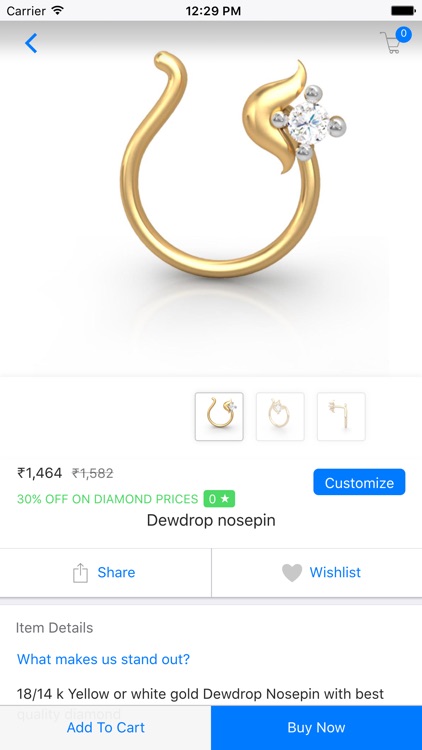Screen dimensions: 422x750
Task: Open What makes us stand out link
Action: click(x=103, y=659)
